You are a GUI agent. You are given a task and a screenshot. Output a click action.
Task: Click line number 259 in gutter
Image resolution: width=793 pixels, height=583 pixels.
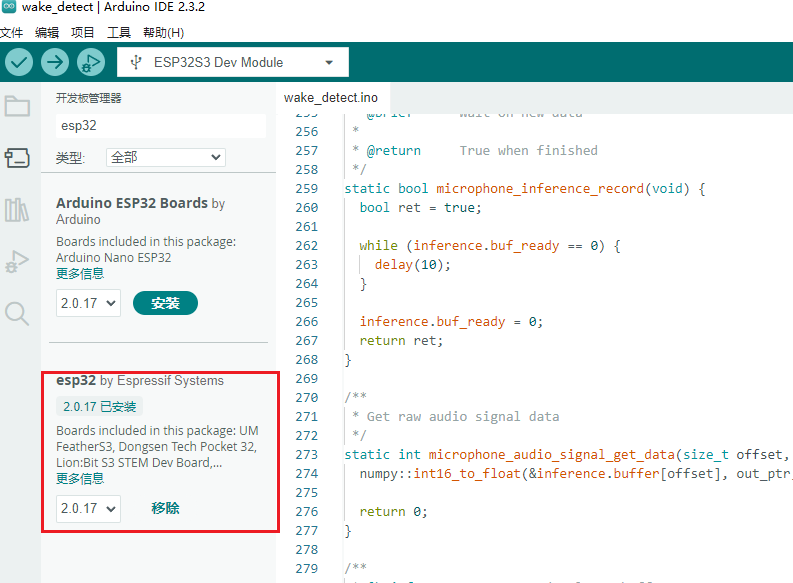306,189
